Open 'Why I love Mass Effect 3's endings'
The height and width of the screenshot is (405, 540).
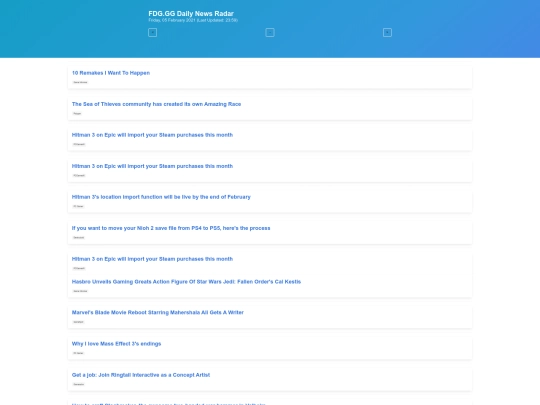(x=116, y=344)
